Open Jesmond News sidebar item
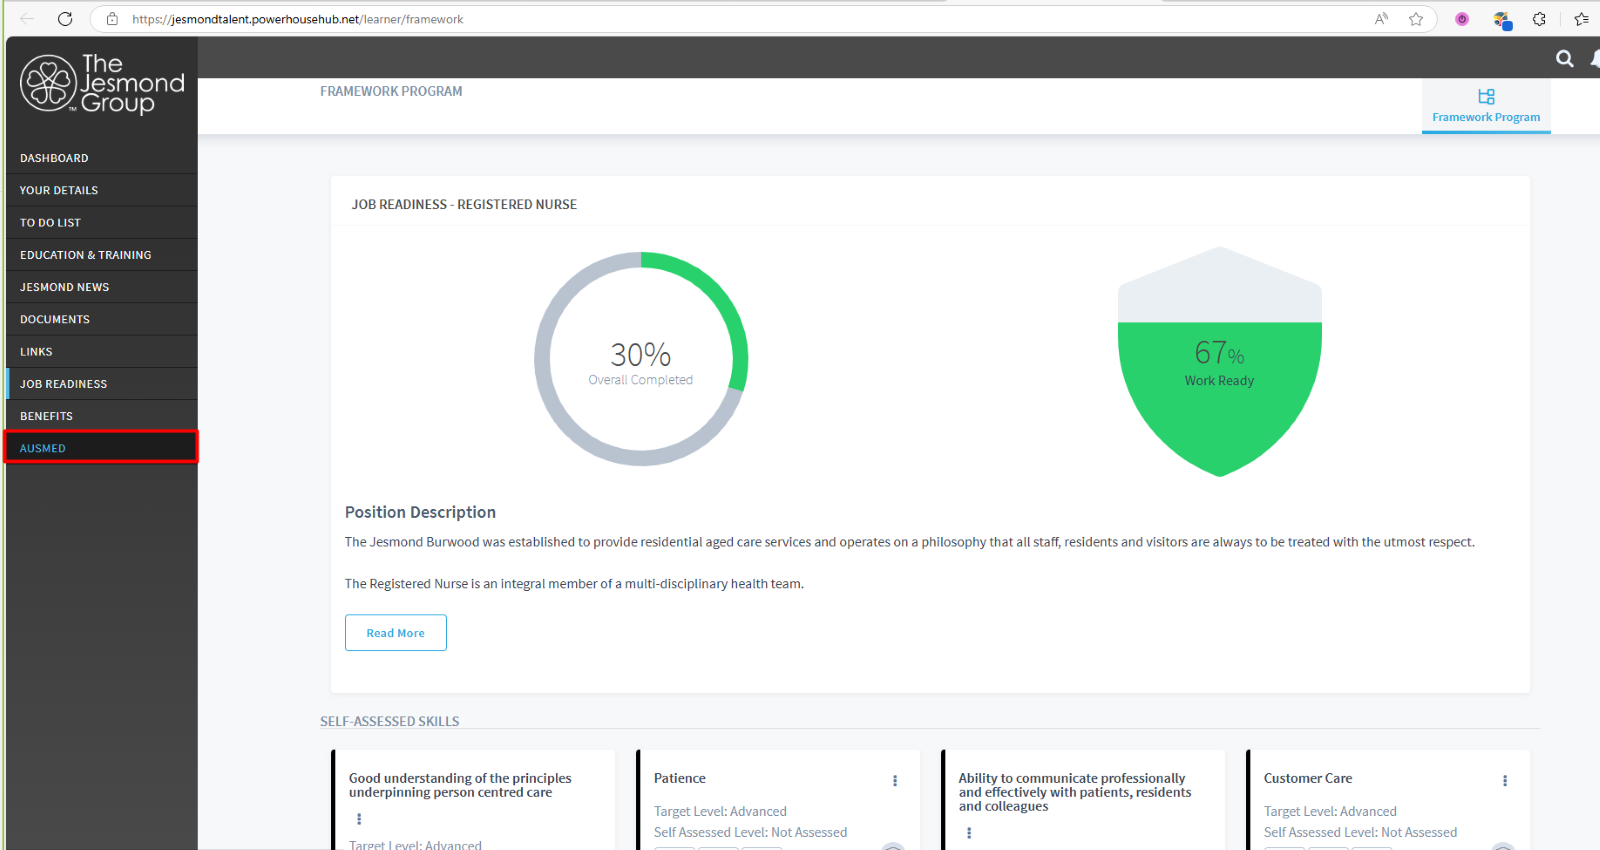The height and width of the screenshot is (850, 1600). [x=101, y=287]
